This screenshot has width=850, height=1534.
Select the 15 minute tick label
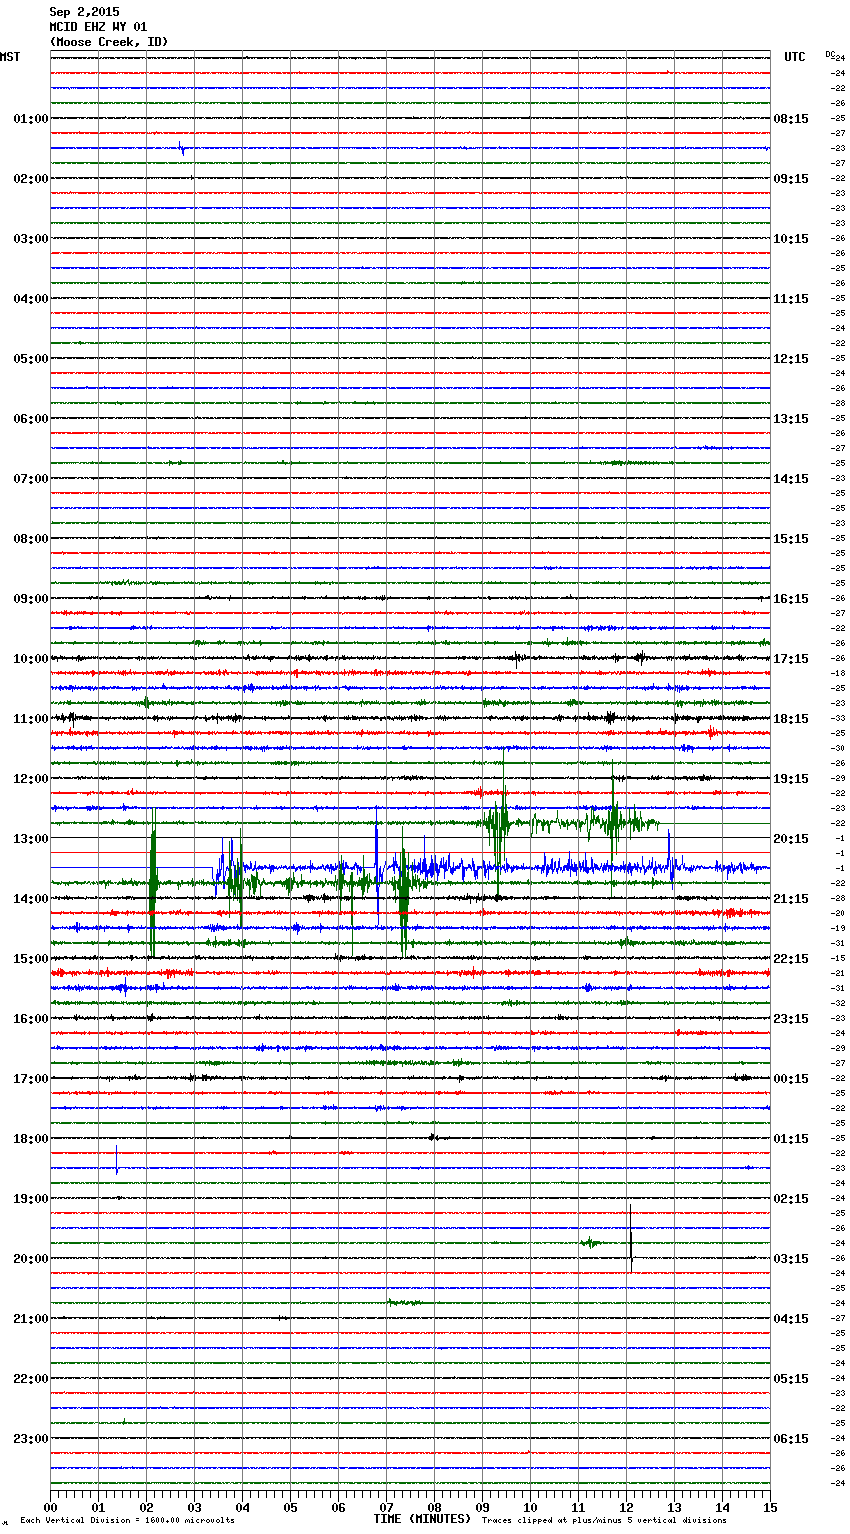point(769,1507)
